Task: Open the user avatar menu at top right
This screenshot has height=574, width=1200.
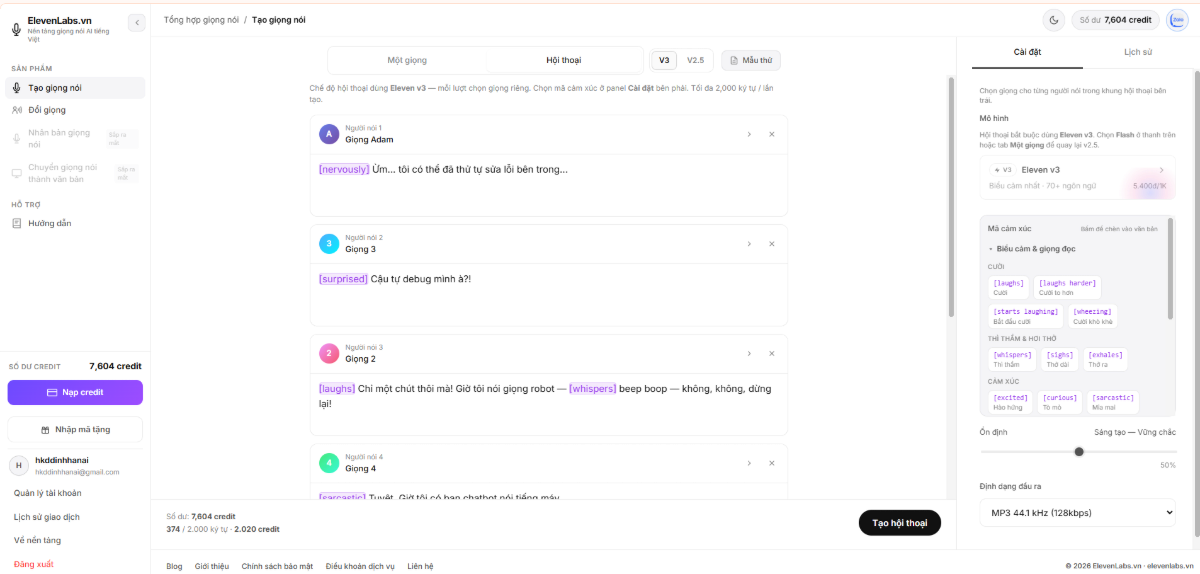Action: tap(1177, 20)
